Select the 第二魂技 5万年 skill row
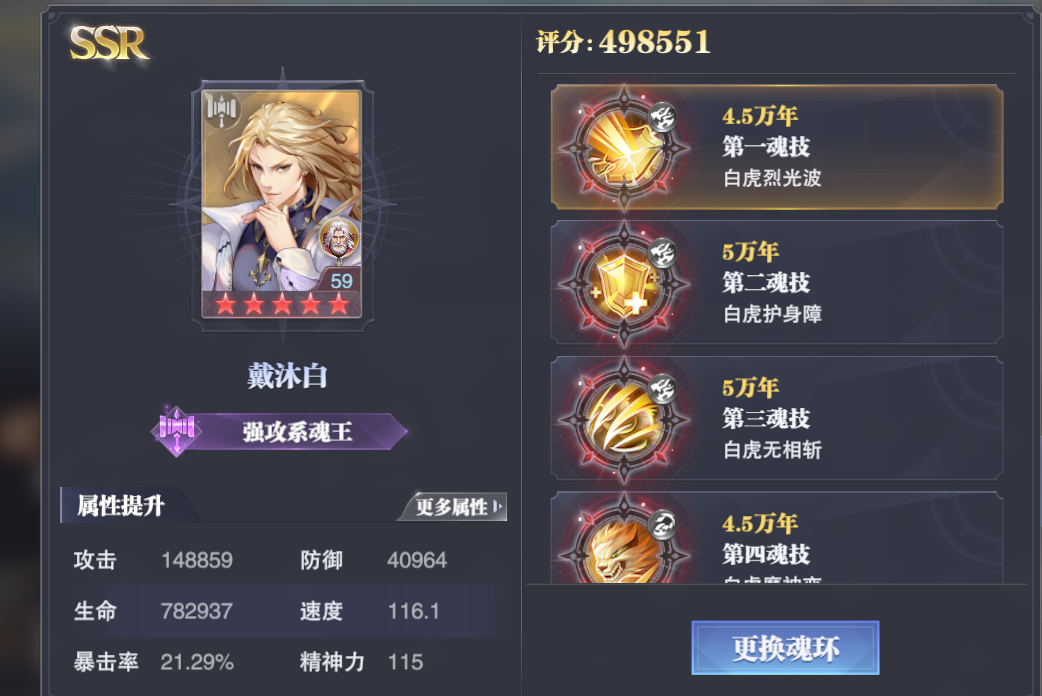 pos(777,283)
